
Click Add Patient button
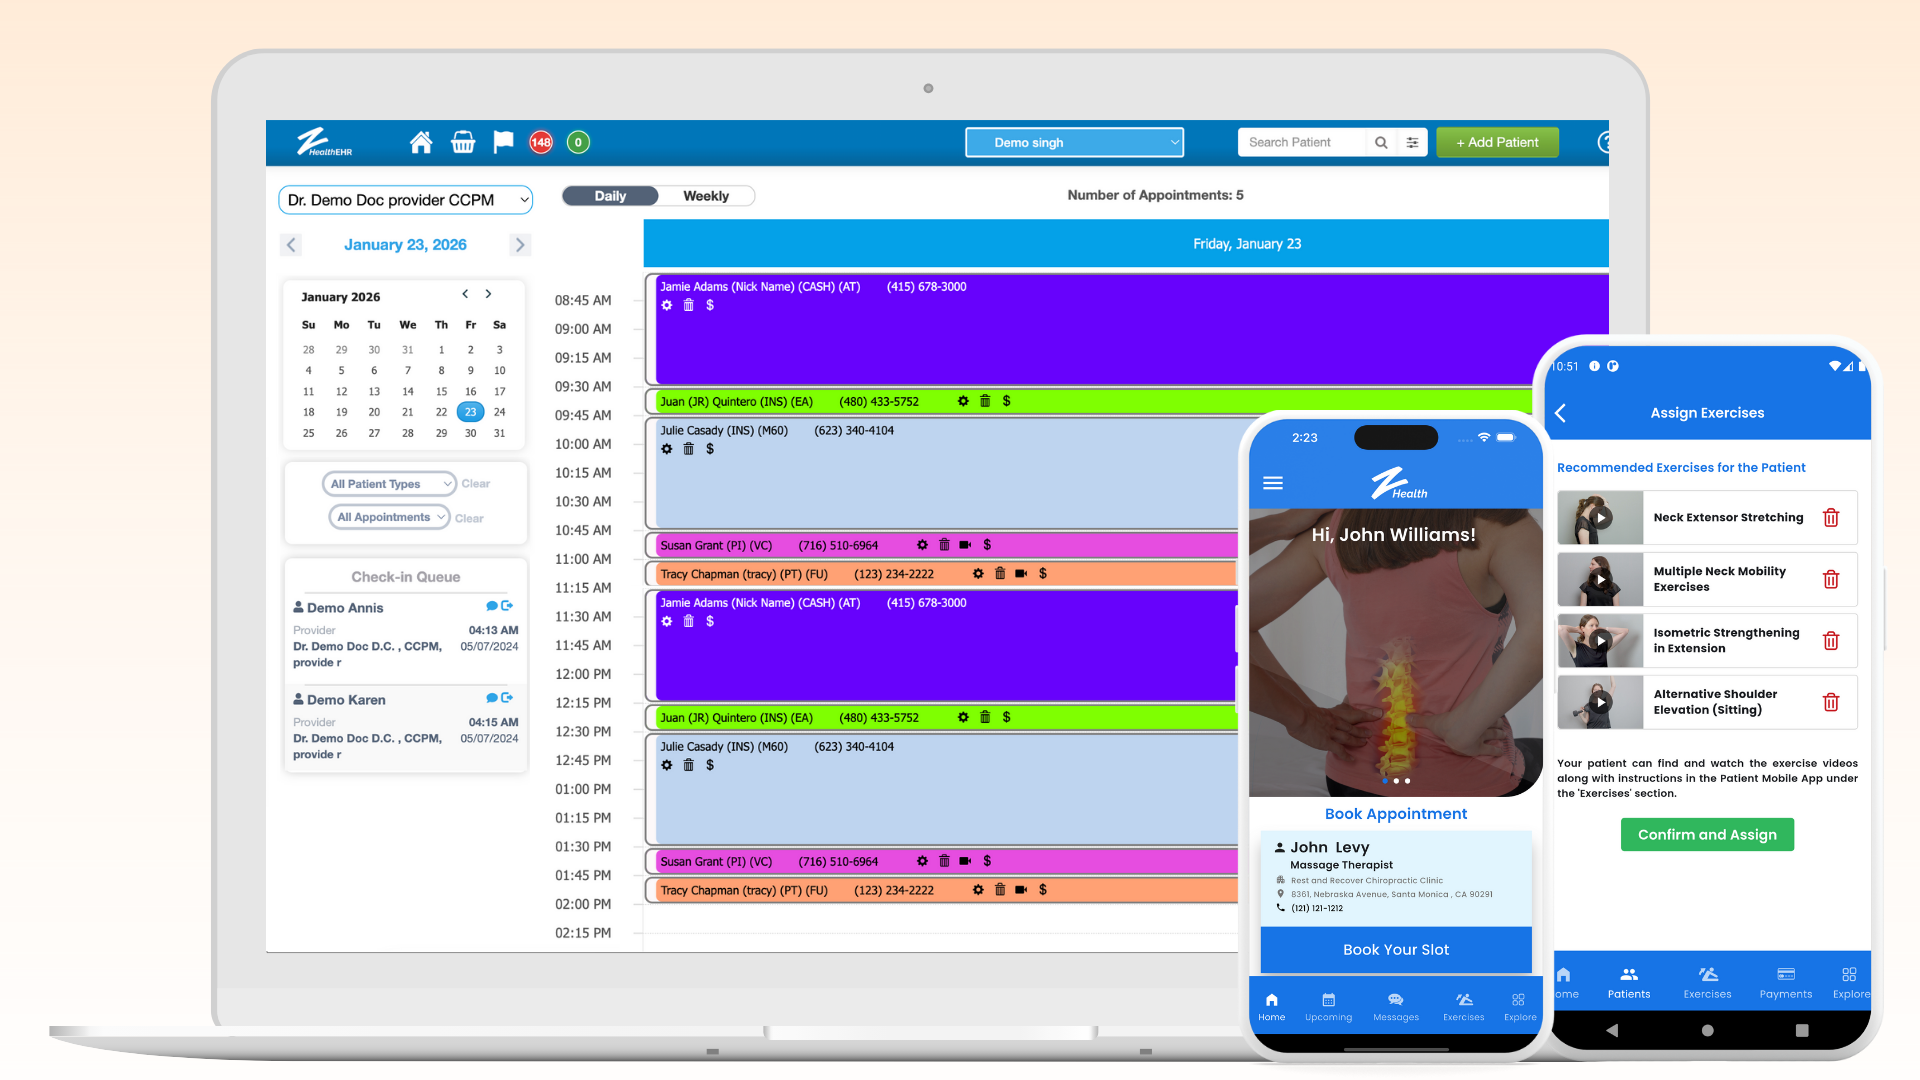(x=1497, y=143)
